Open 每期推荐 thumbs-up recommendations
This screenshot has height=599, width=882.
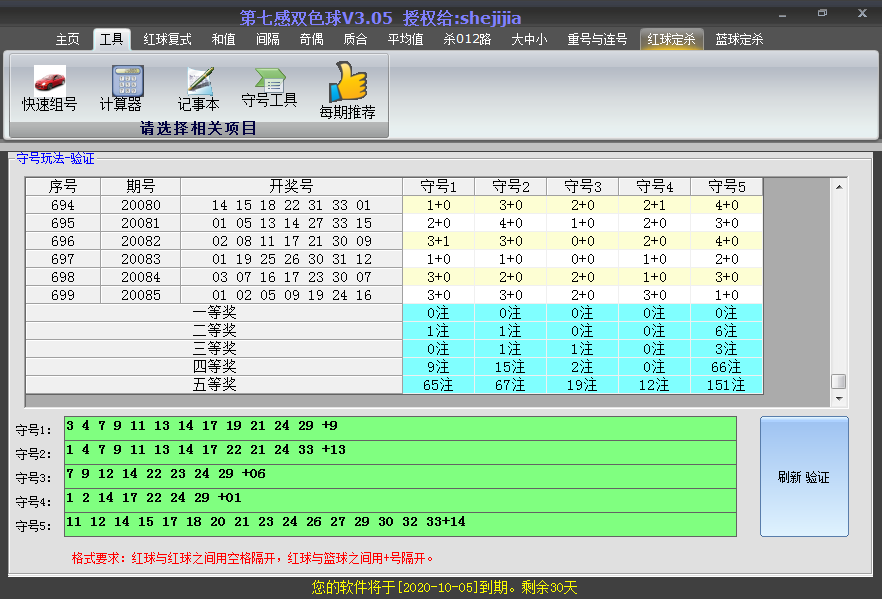(347, 90)
